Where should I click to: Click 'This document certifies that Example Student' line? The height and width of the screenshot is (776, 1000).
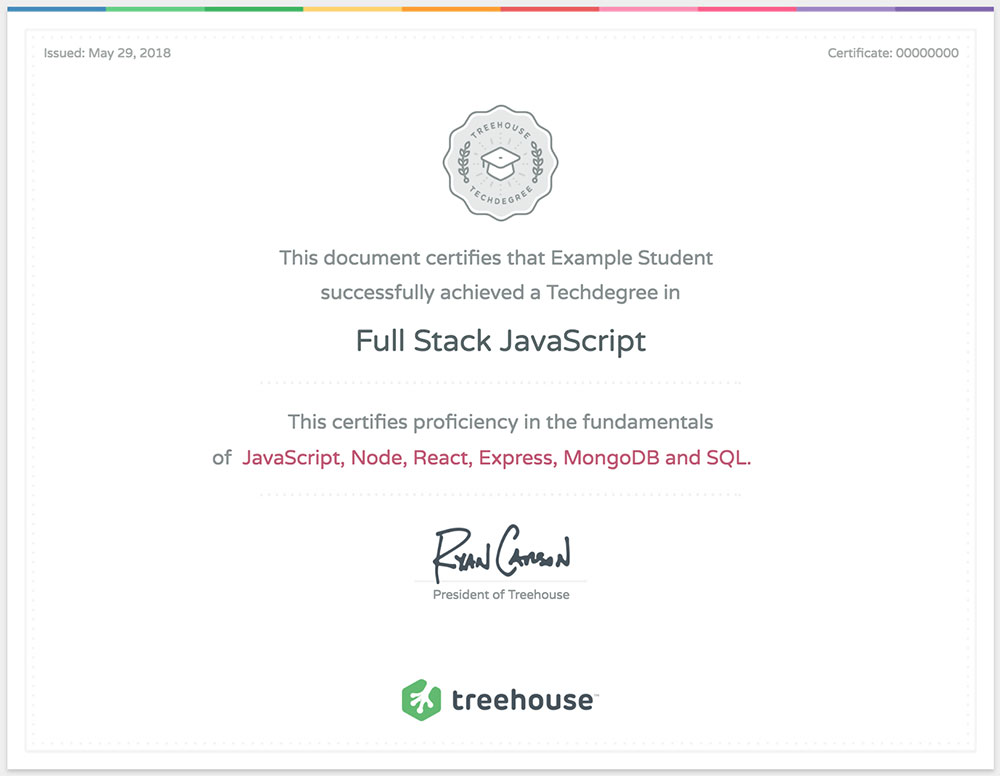[x=496, y=258]
